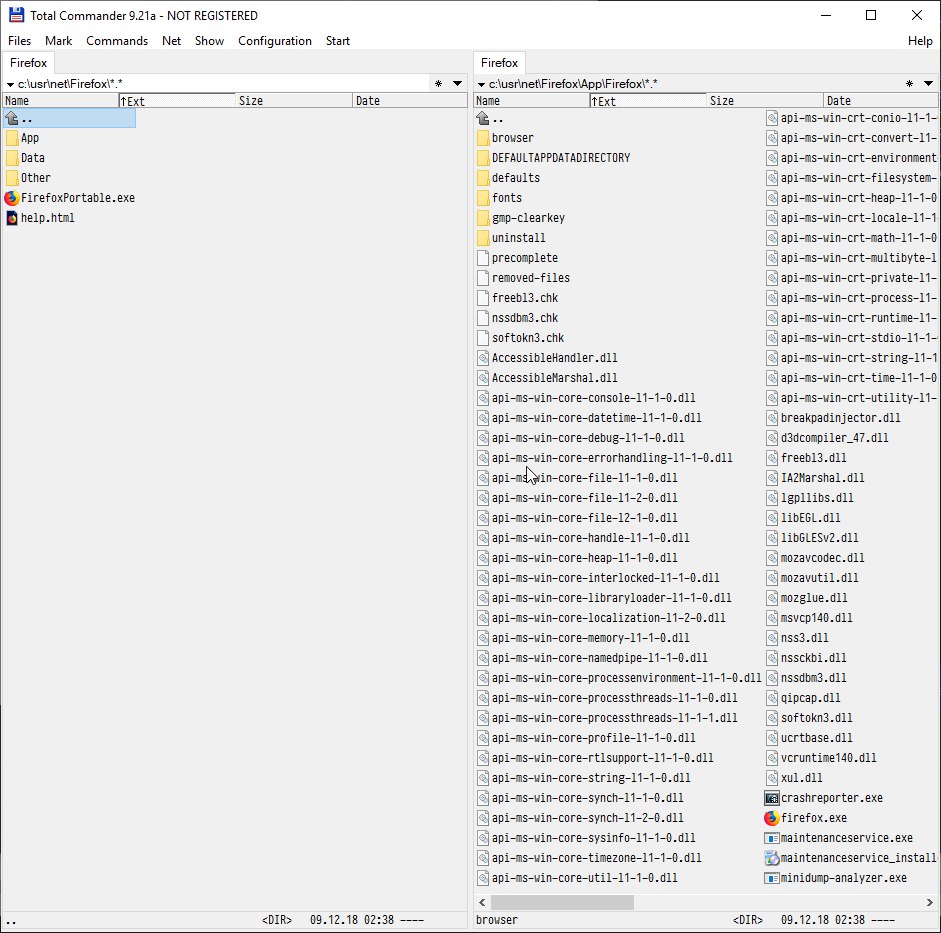Open the Configuration menu
This screenshot has height=933, width=941.
pyautogui.click(x=275, y=41)
